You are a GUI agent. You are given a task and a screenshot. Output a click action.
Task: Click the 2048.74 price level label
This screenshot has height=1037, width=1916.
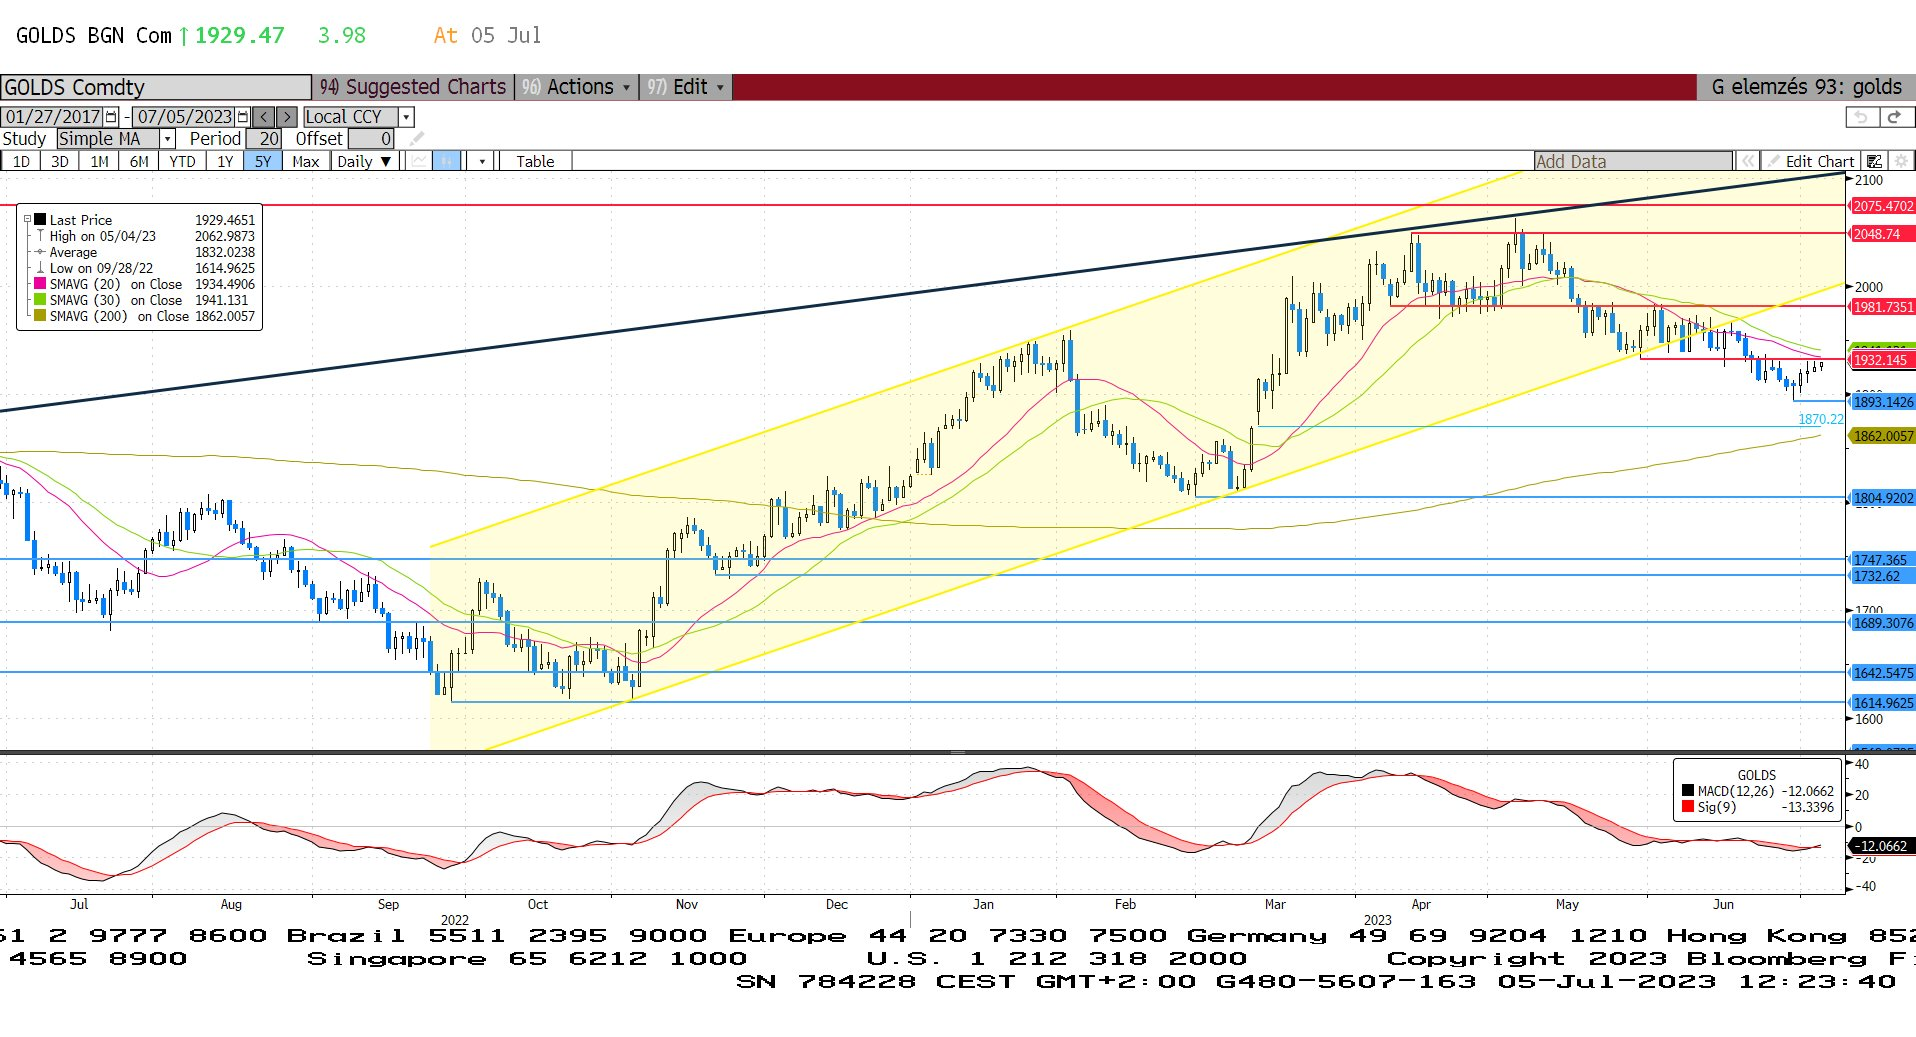coord(1883,234)
